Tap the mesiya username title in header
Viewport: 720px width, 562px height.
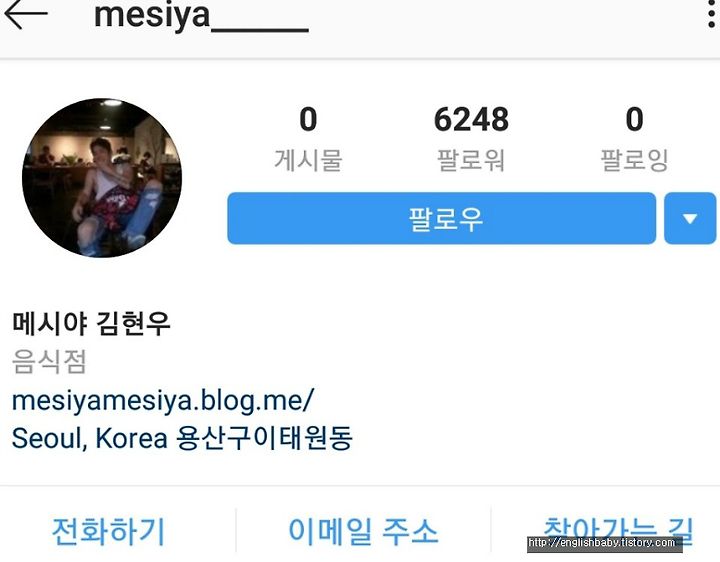point(201,17)
